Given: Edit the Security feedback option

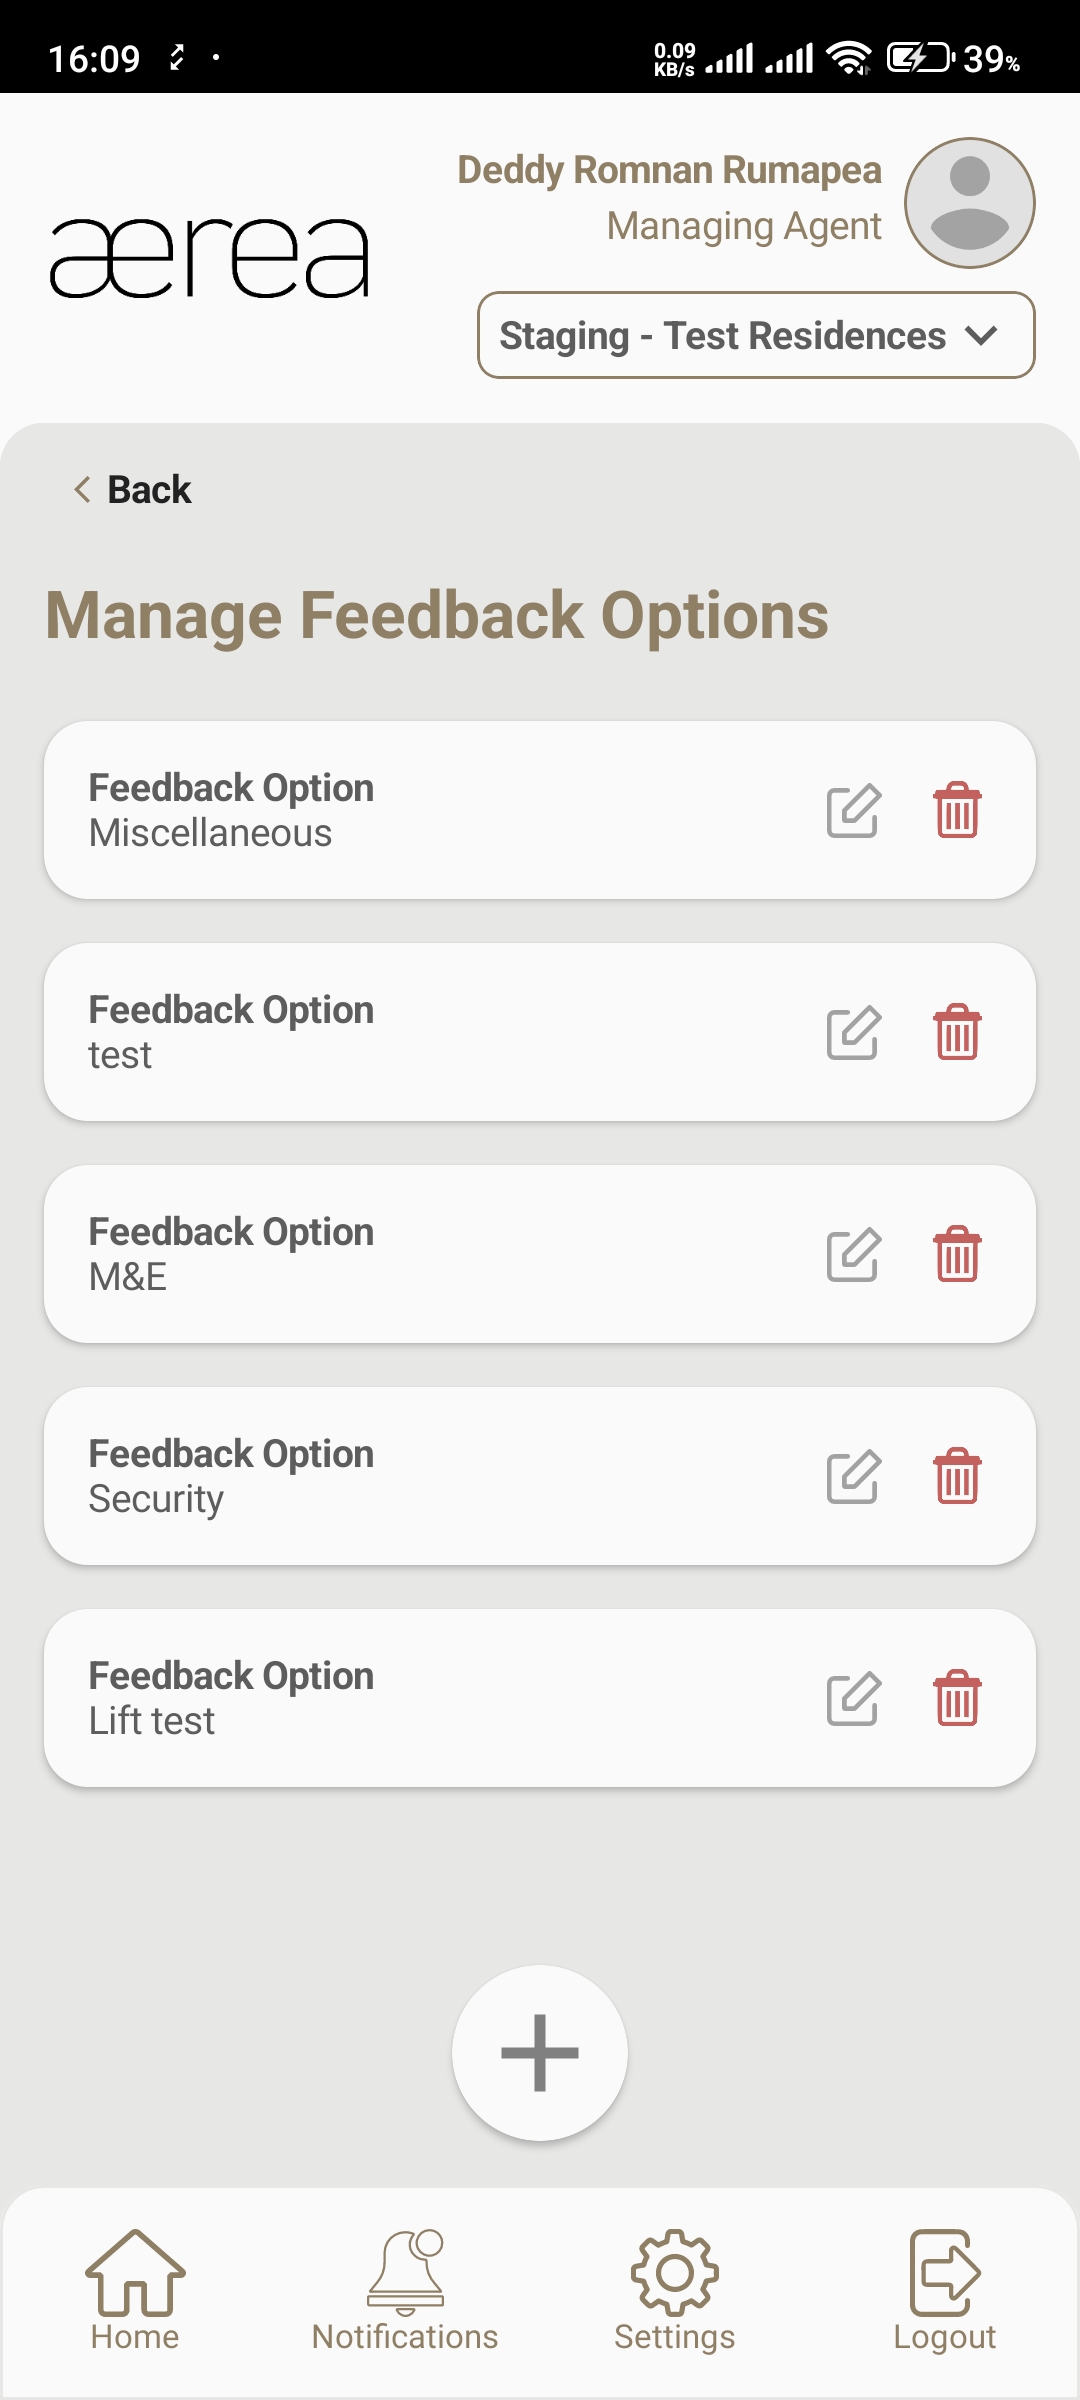Looking at the screenshot, I should [853, 1477].
